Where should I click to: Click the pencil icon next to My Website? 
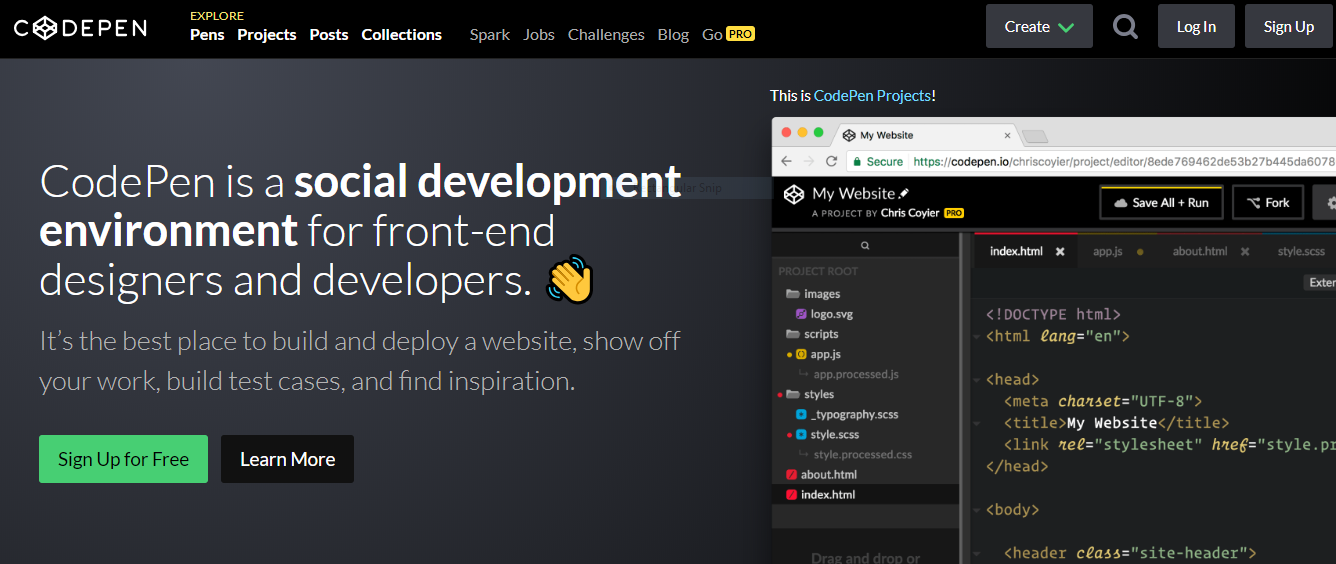(x=904, y=193)
